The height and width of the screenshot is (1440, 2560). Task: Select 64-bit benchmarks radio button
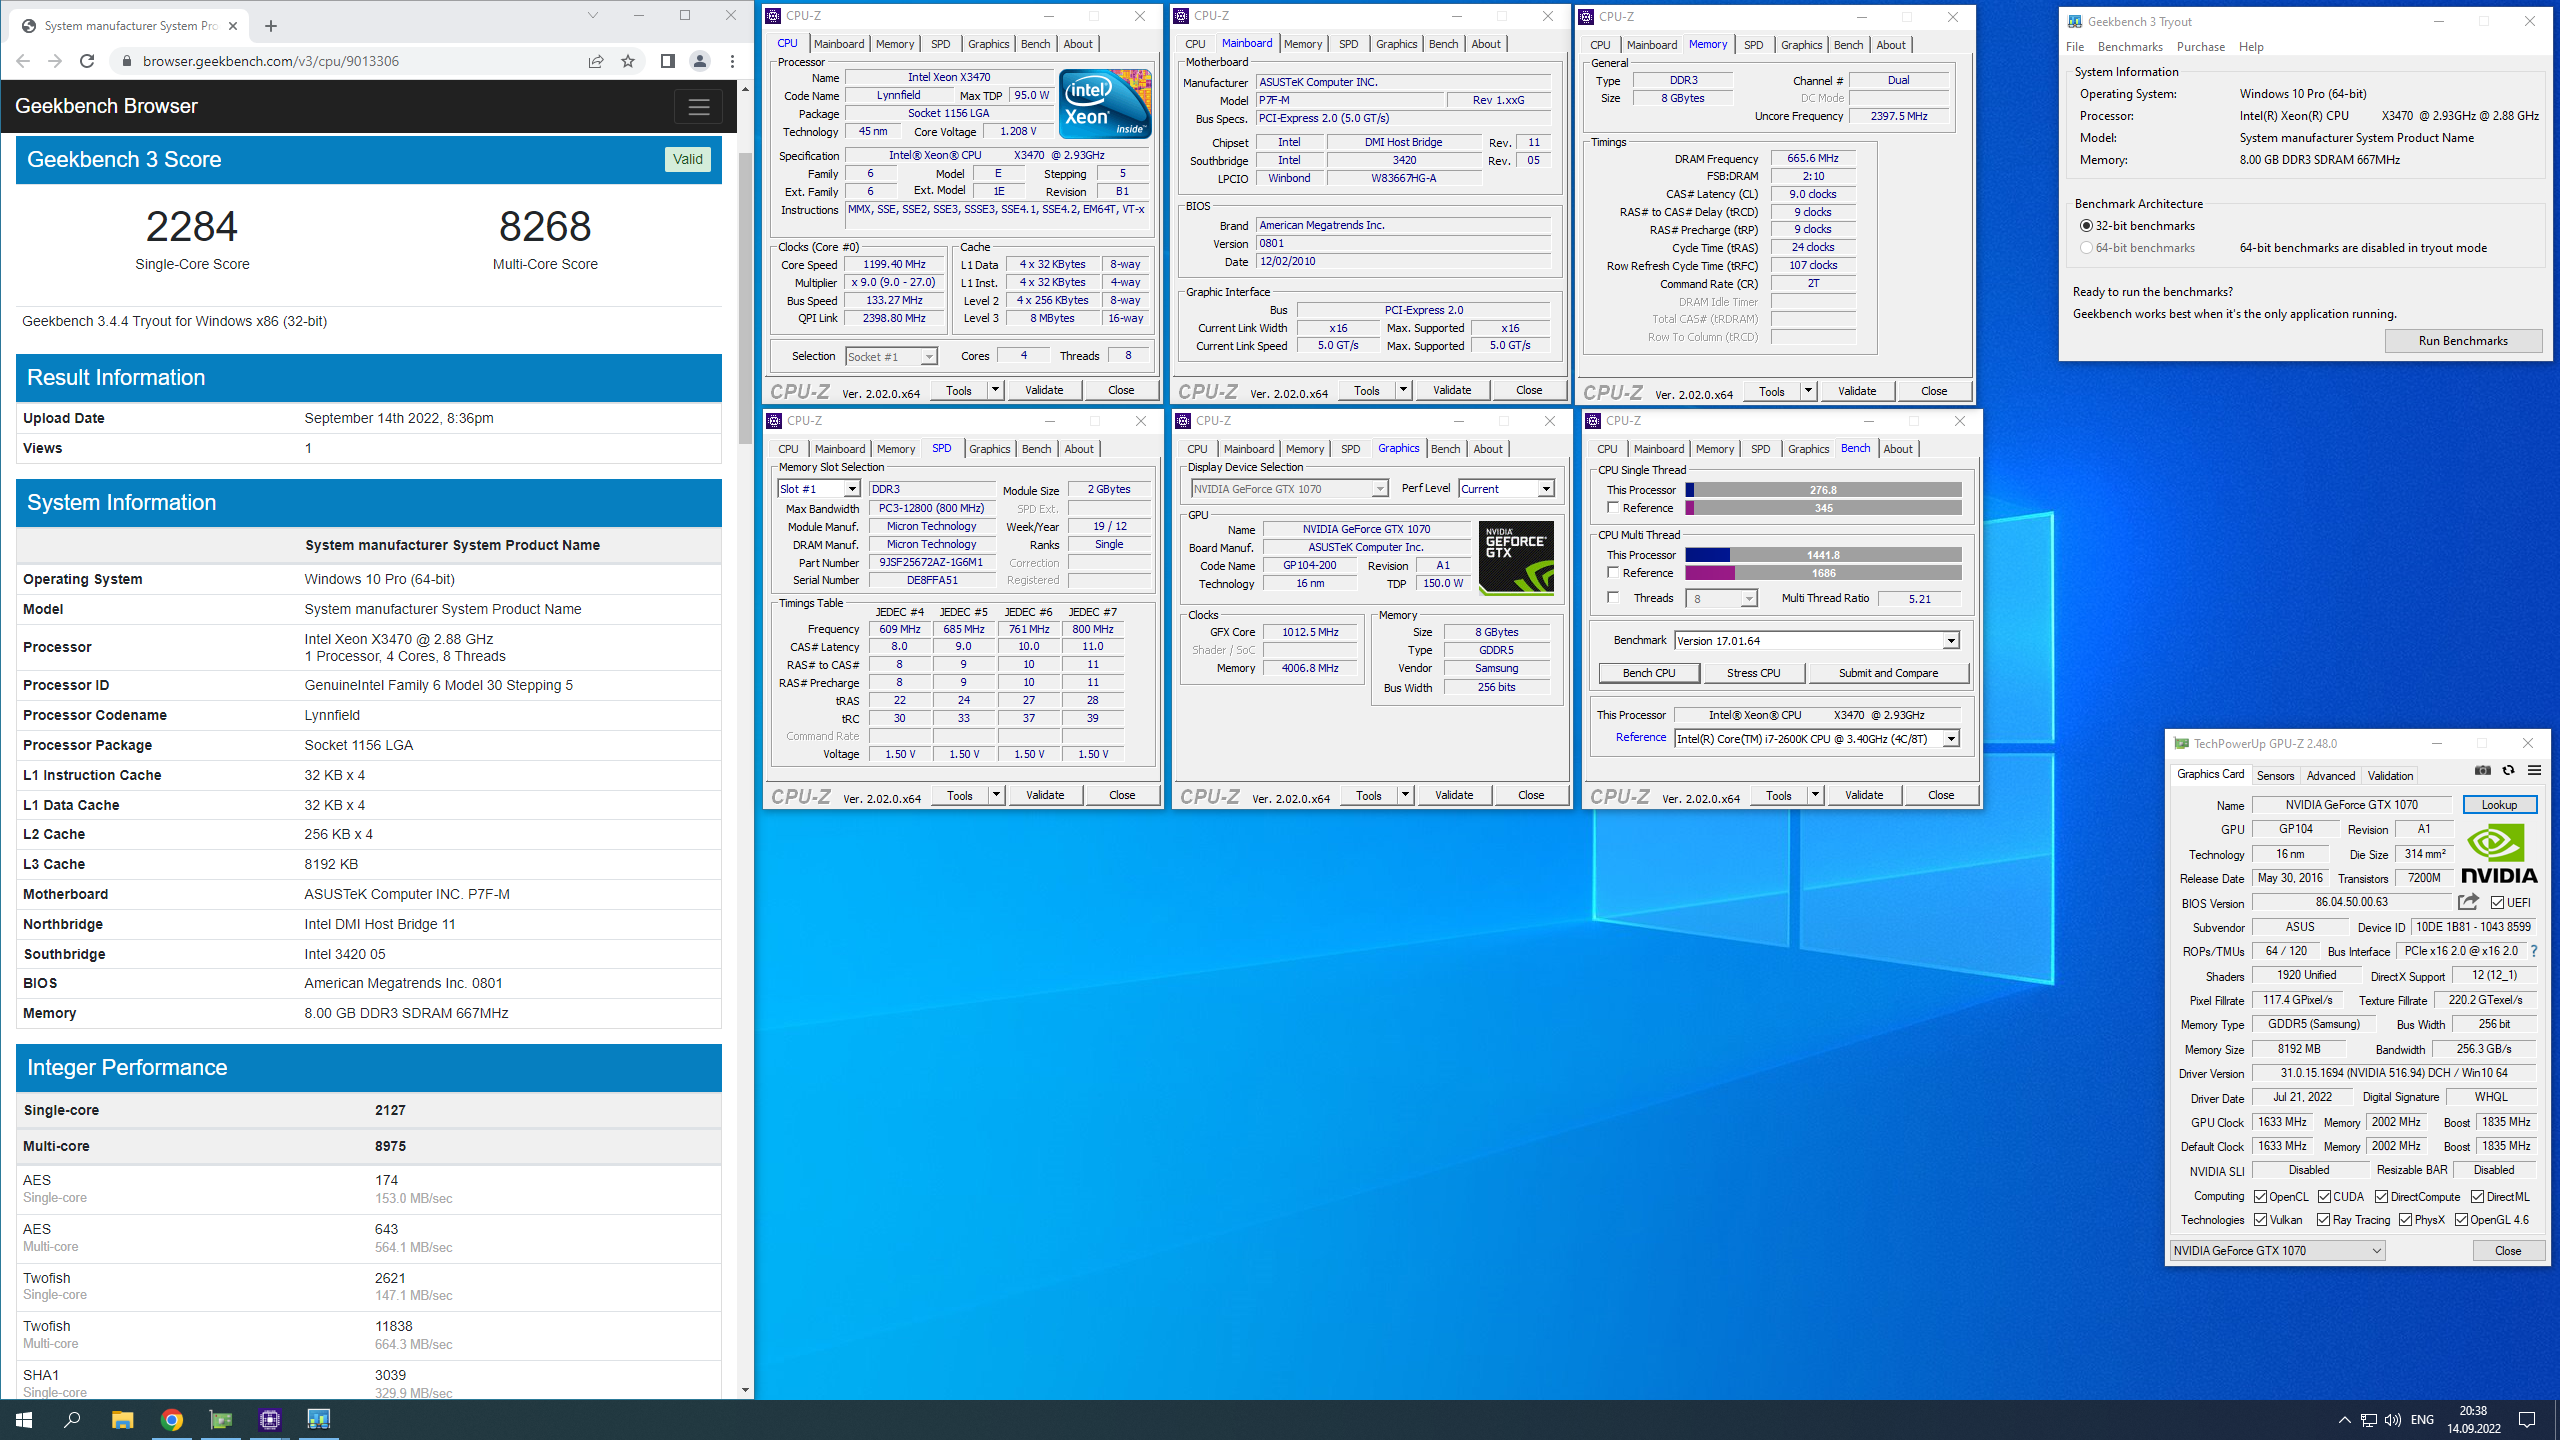point(2086,248)
